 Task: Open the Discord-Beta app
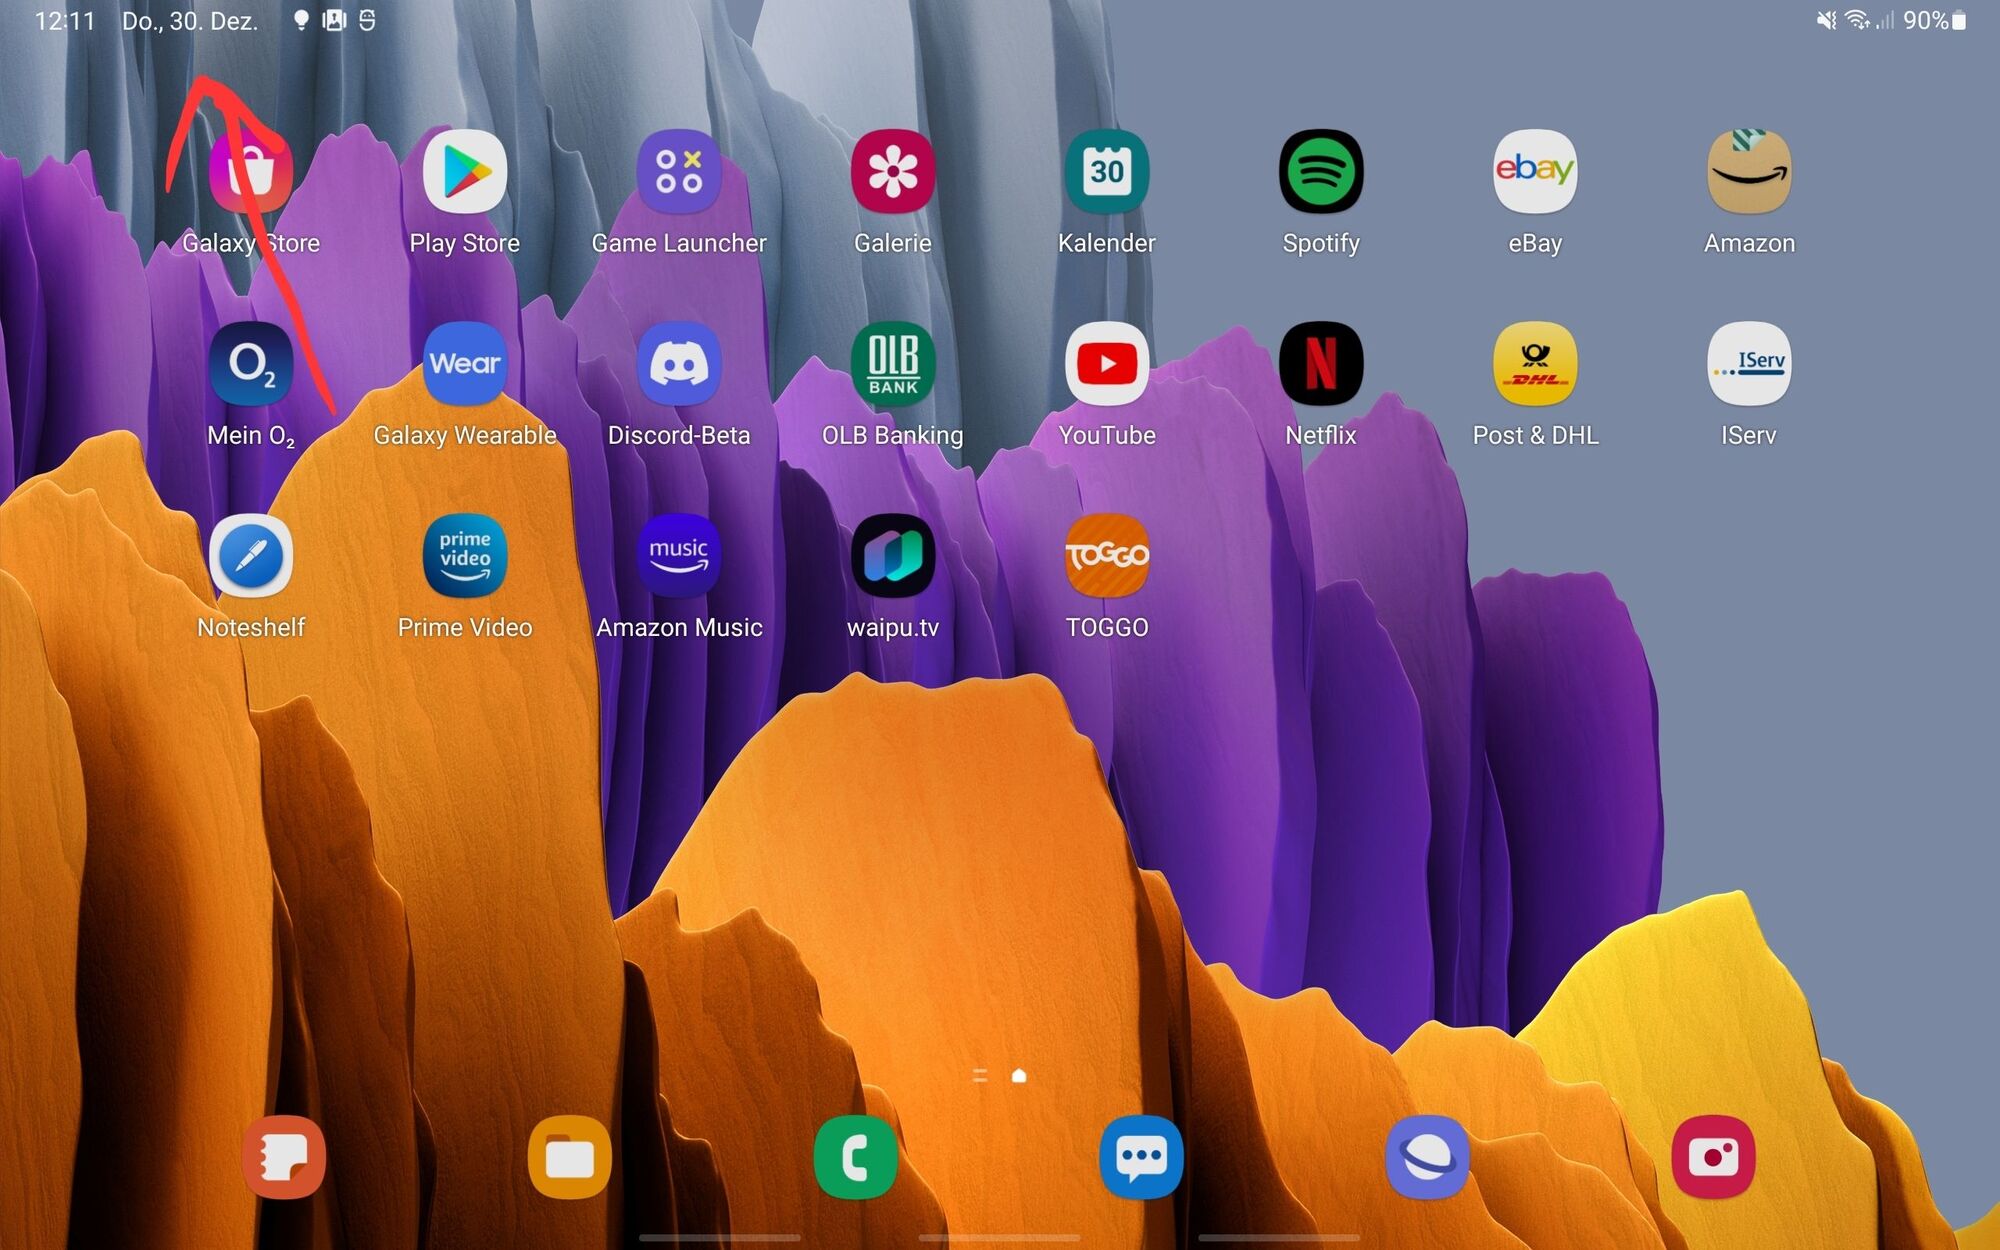[679, 364]
